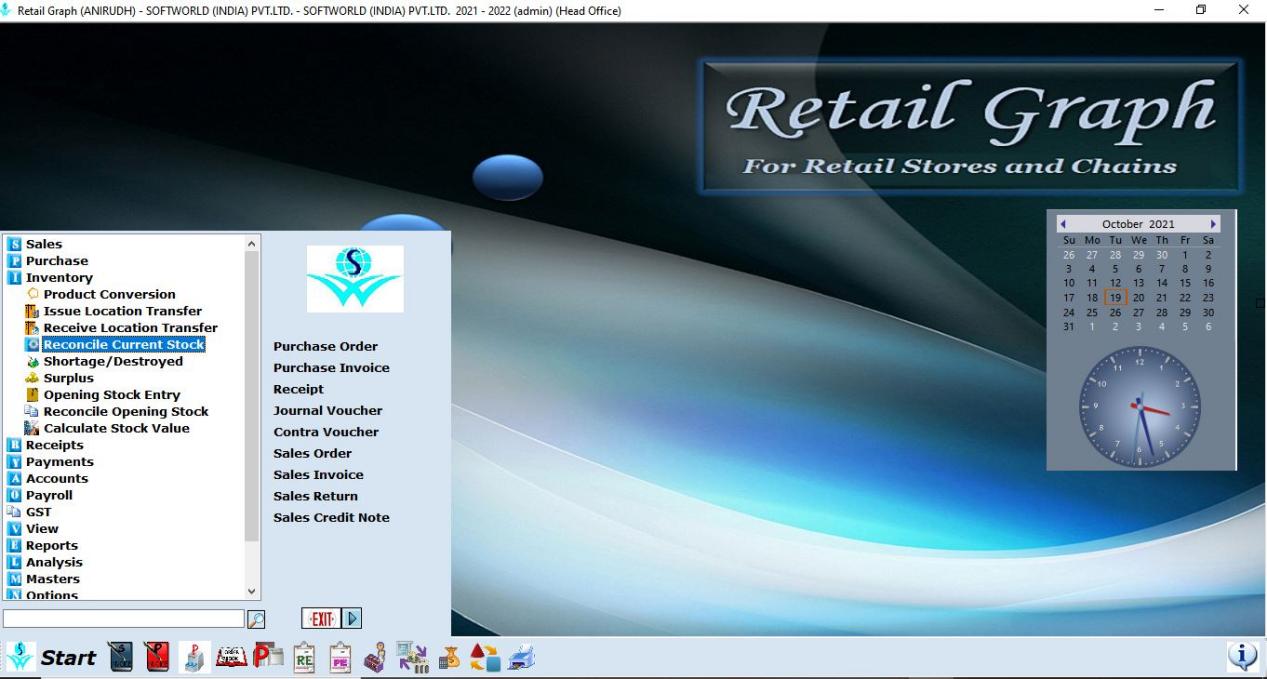Click the red triangle blue square icon
The height and width of the screenshot is (679, 1267).
tap(484, 657)
